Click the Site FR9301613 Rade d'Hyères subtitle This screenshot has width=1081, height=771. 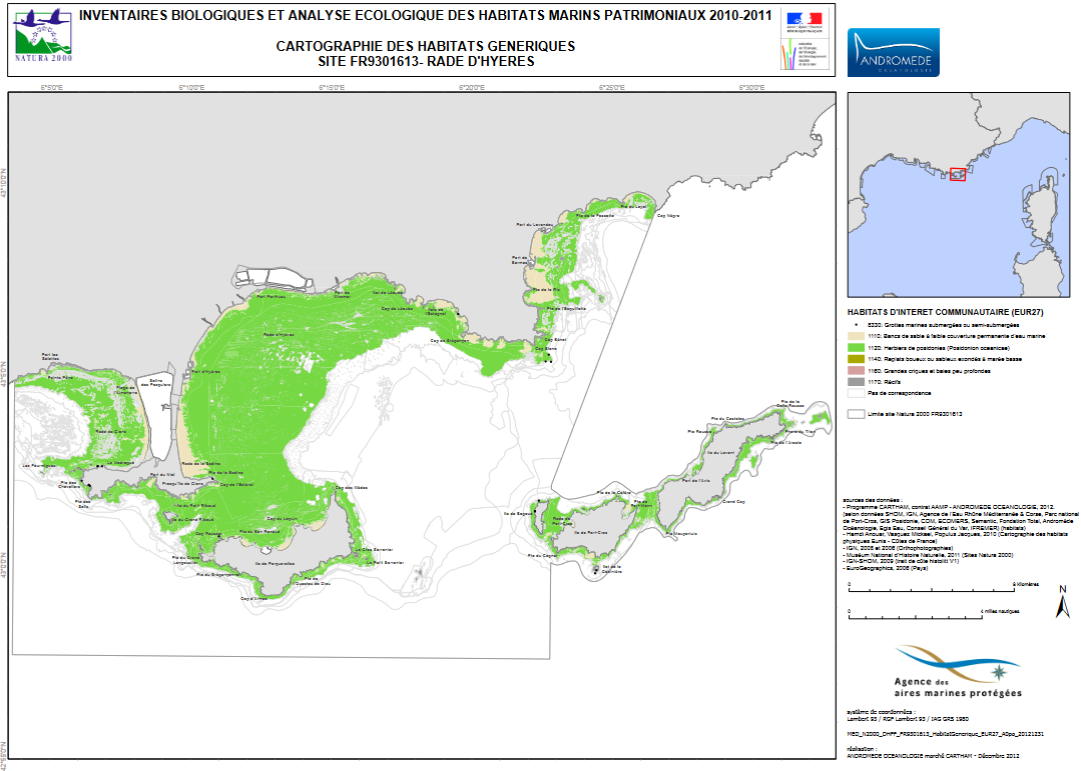(425, 61)
